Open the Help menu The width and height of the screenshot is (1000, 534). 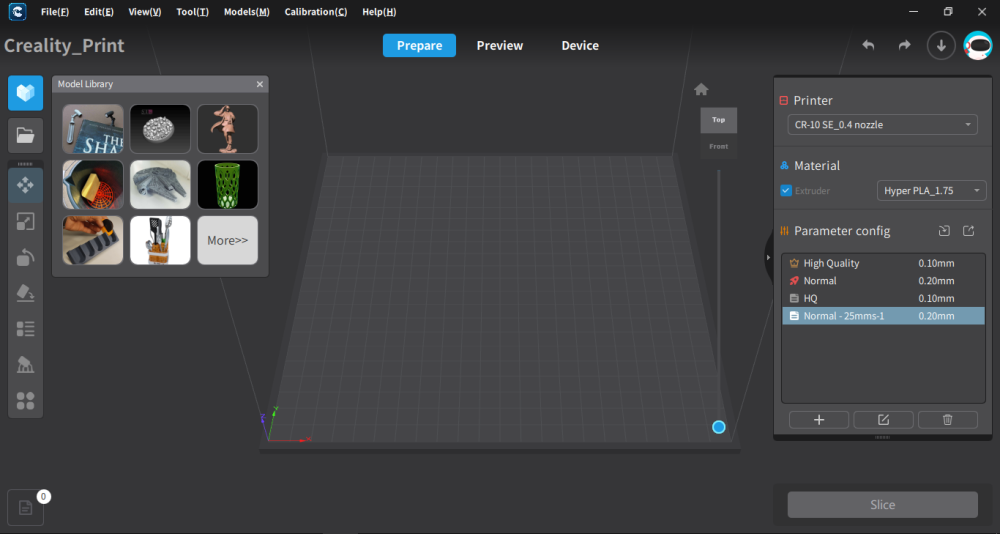379,12
